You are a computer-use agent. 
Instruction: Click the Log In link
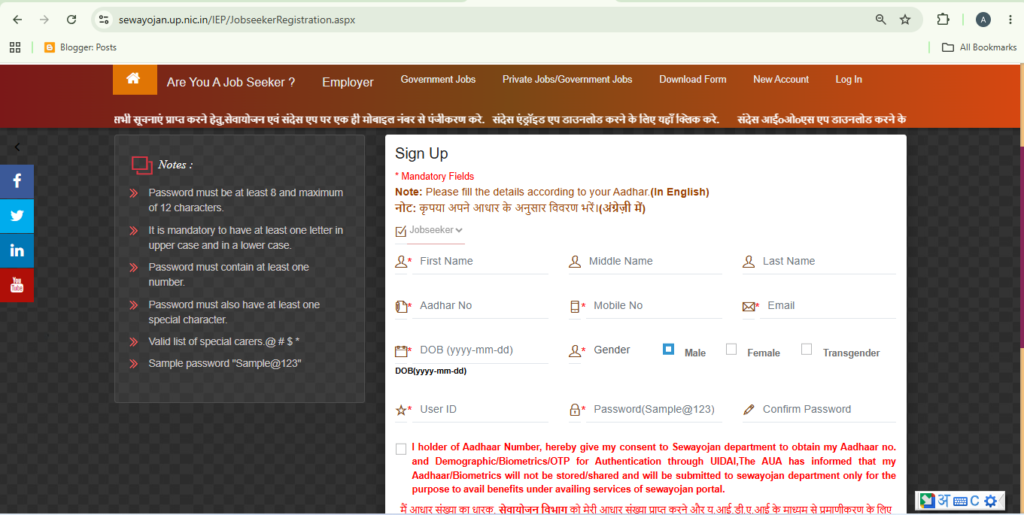click(848, 80)
